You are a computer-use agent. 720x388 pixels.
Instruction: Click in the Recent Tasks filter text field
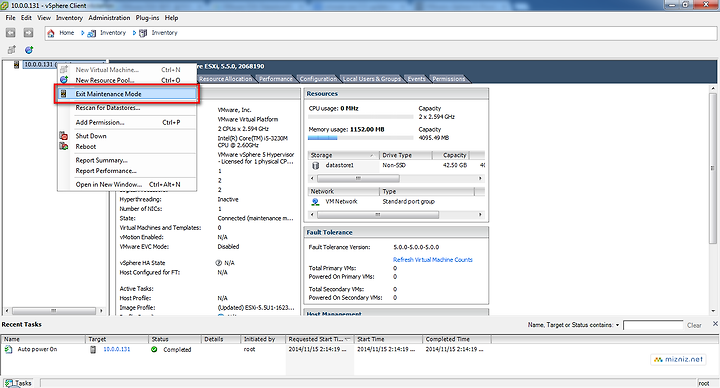pos(653,325)
